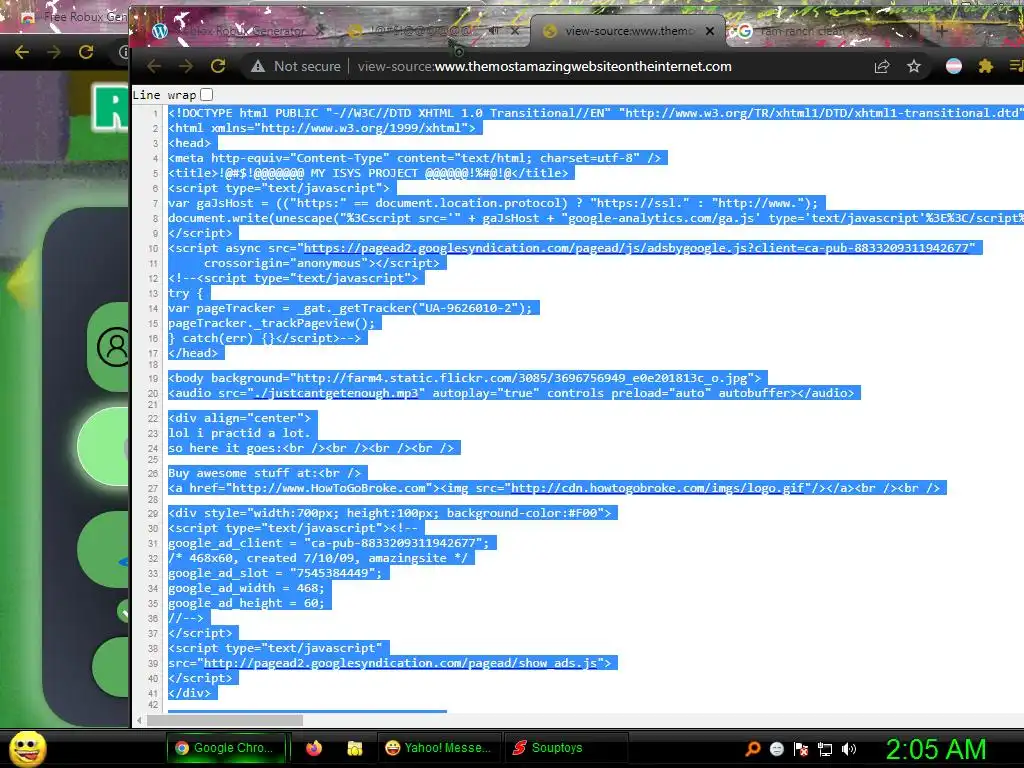The height and width of the screenshot is (768, 1024).
Task: Reload the view-source page
Action: click(218, 66)
